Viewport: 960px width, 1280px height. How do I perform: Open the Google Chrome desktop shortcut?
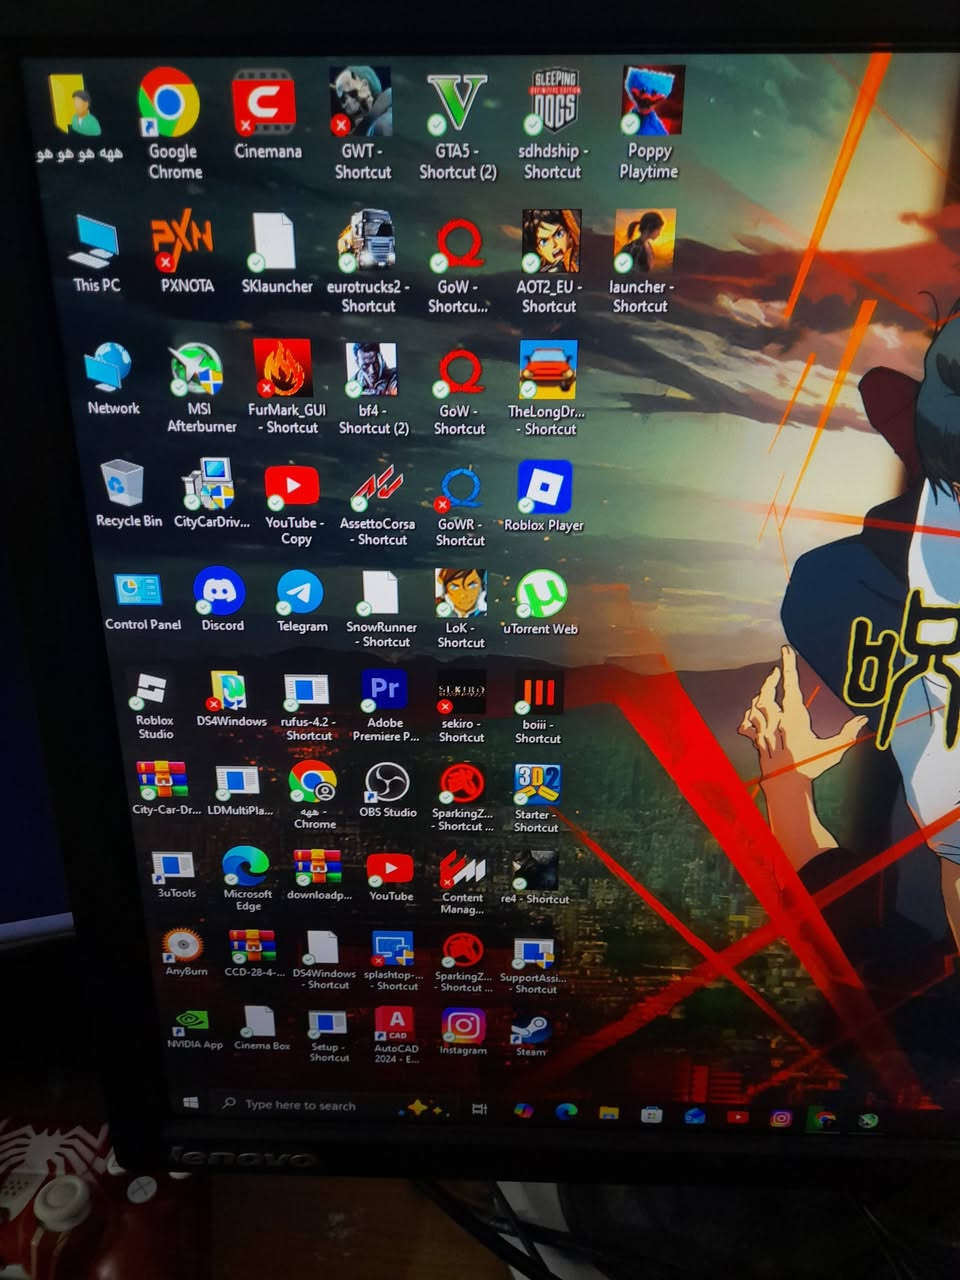(x=168, y=104)
